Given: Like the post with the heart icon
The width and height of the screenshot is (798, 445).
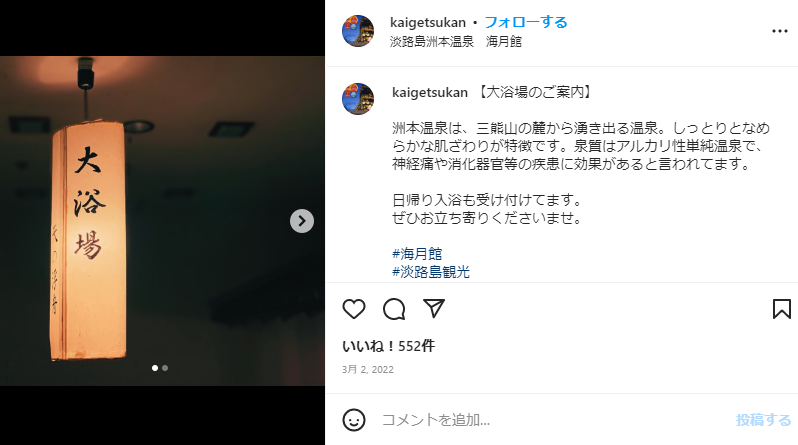Looking at the screenshot, I should 354,309.
